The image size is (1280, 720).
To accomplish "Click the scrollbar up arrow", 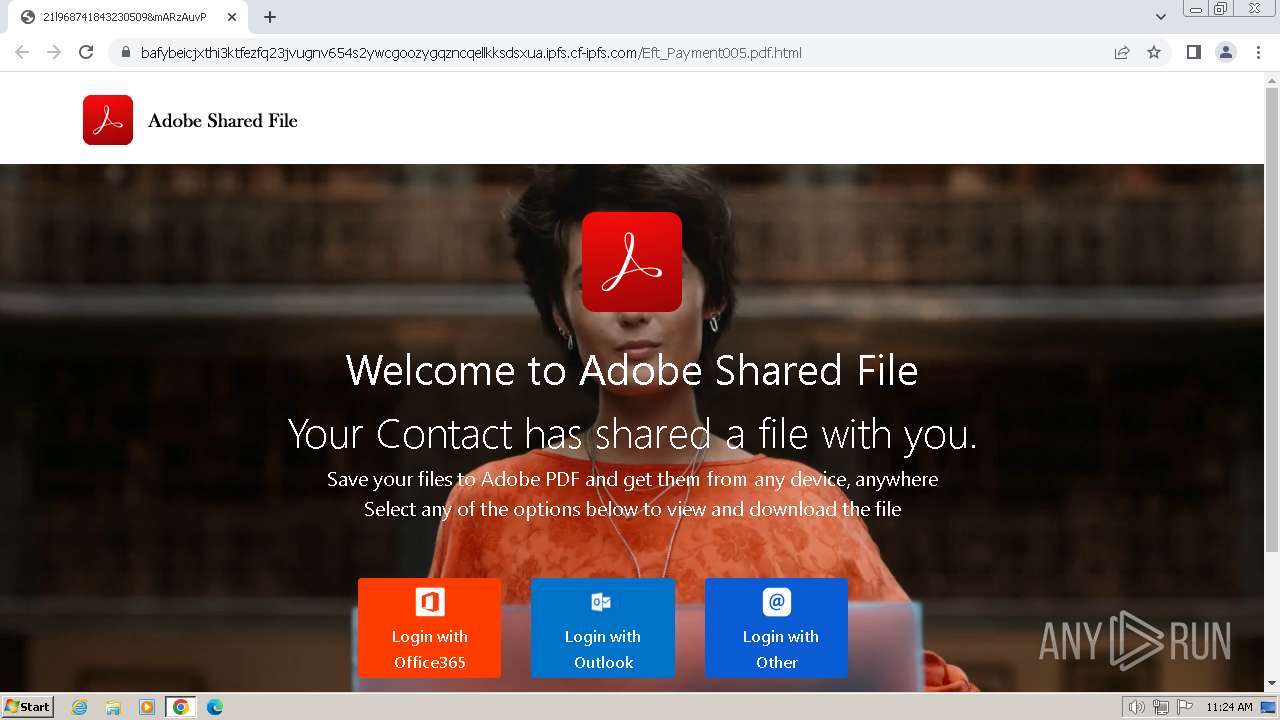I will pos(1272,79).
